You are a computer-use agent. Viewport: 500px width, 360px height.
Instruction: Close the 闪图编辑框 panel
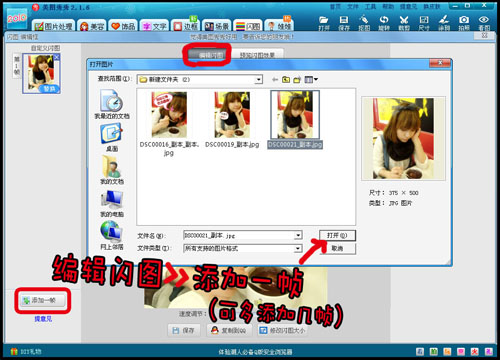click(x=484, y=35)
